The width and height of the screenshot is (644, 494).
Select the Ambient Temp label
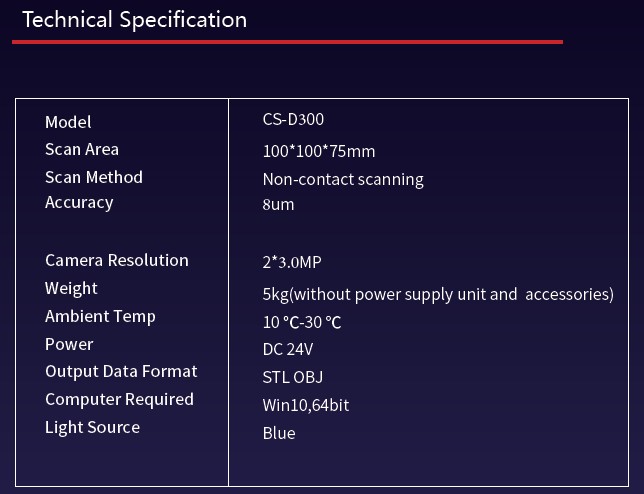point(100,316)
